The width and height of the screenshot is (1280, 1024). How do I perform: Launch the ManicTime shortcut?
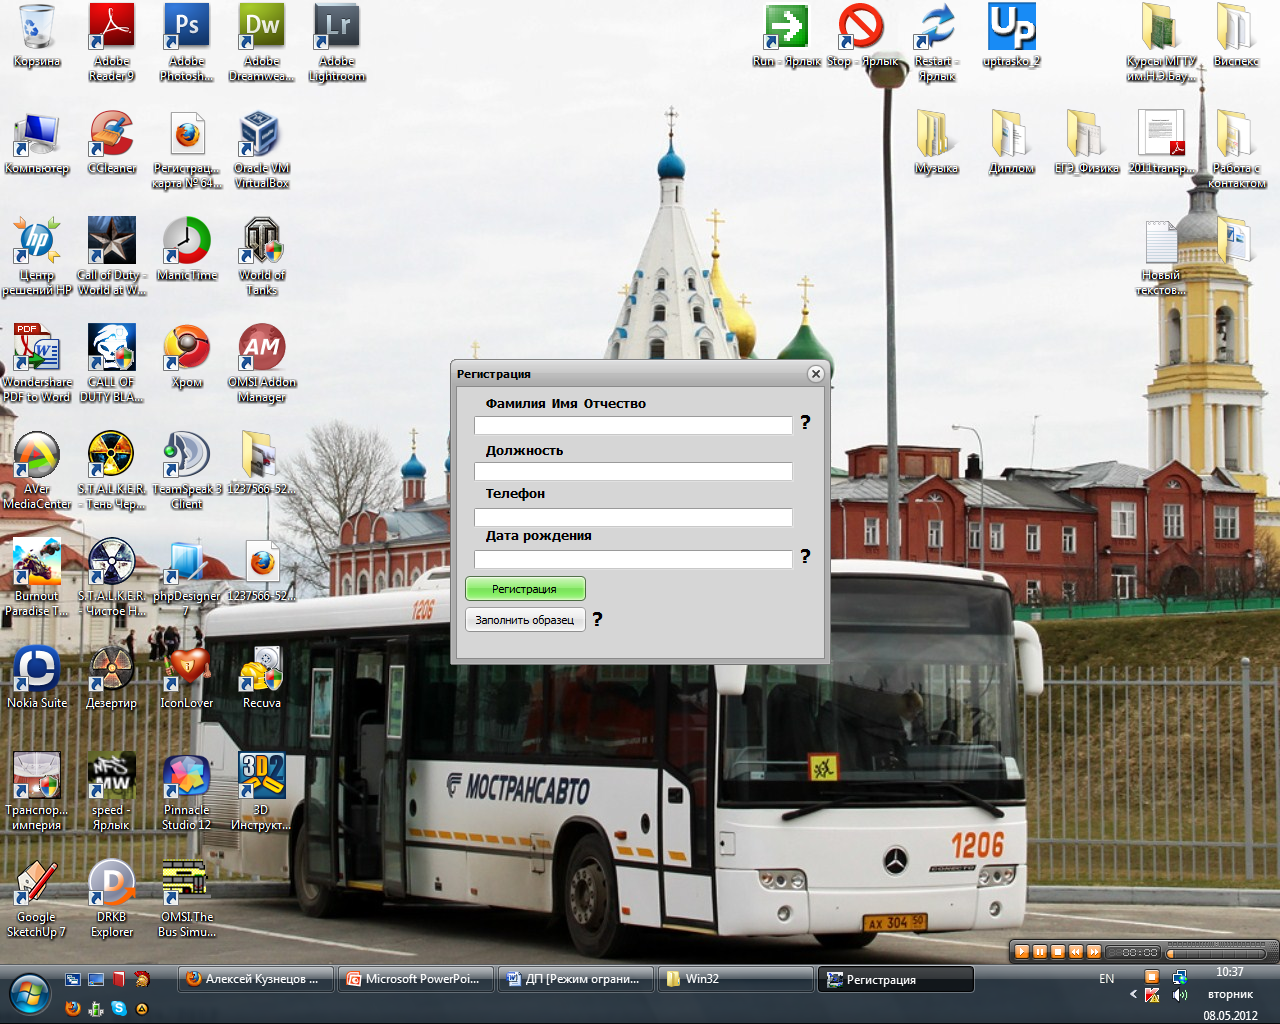tap(187, 249)
